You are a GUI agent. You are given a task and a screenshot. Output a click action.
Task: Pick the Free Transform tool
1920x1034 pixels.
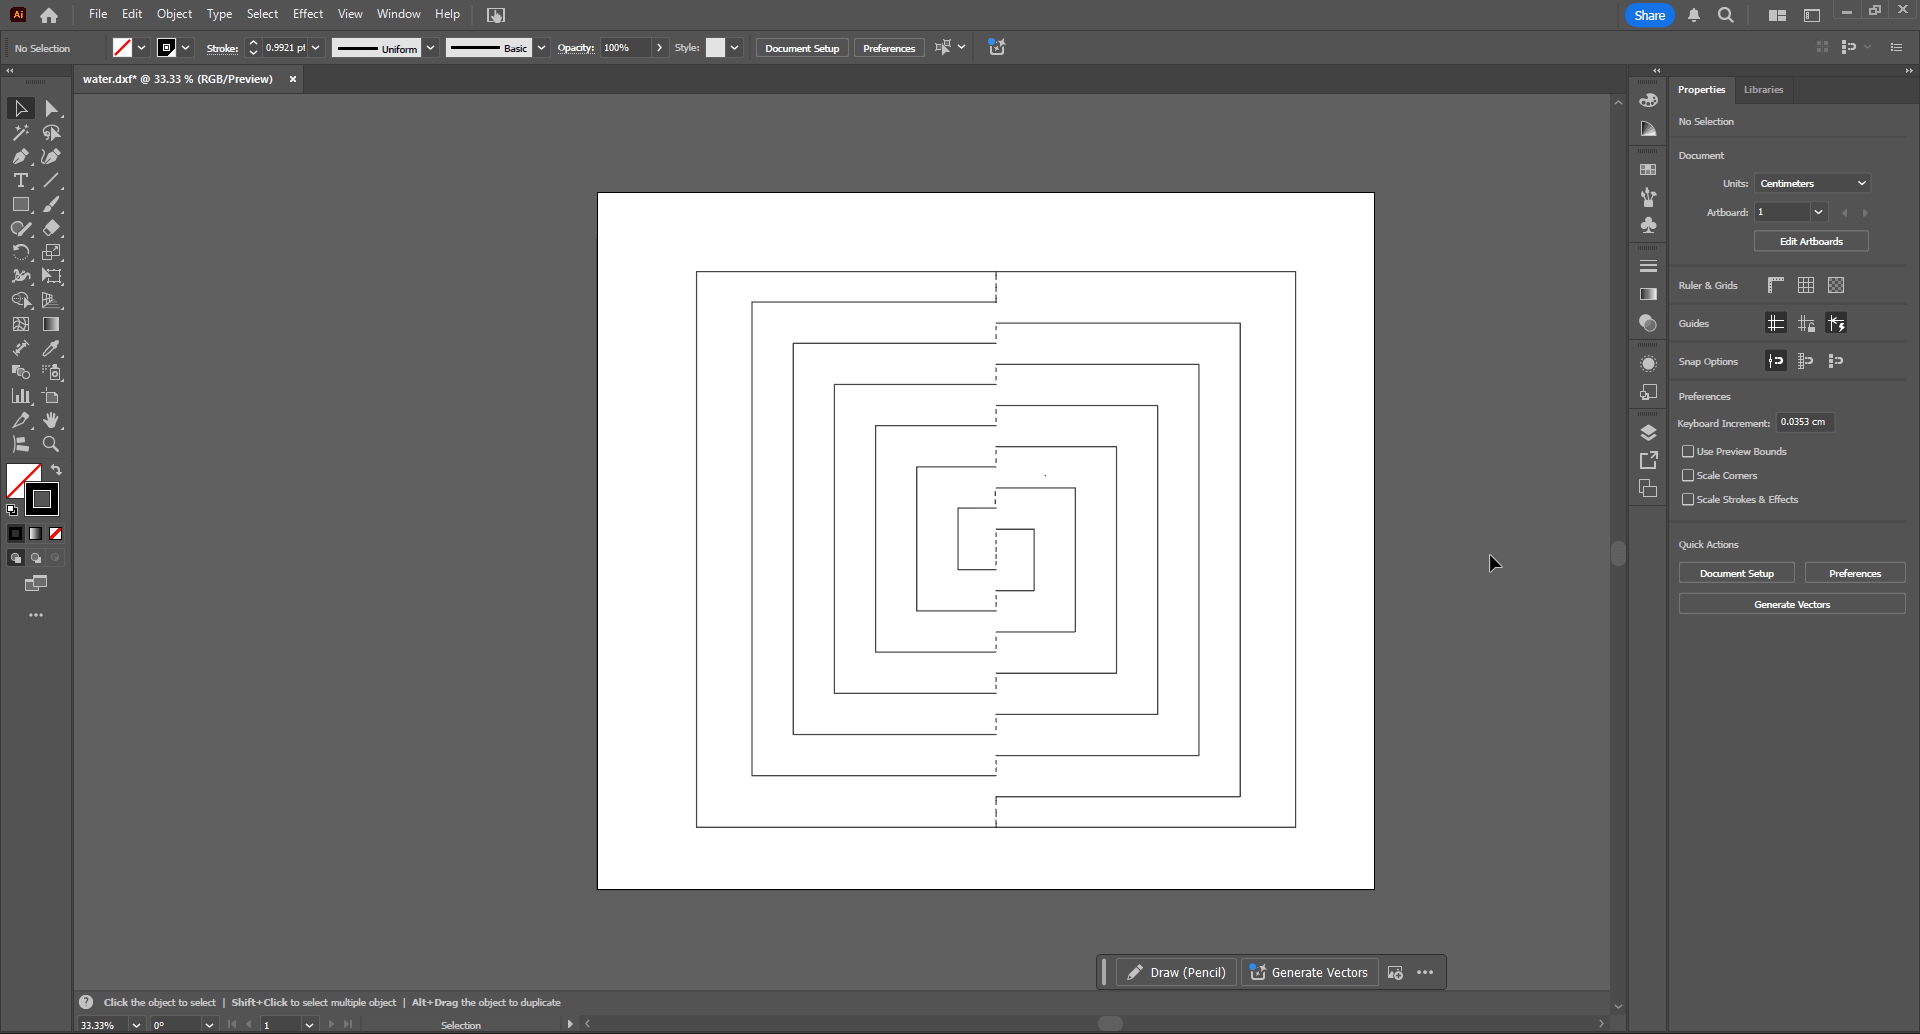52,276
